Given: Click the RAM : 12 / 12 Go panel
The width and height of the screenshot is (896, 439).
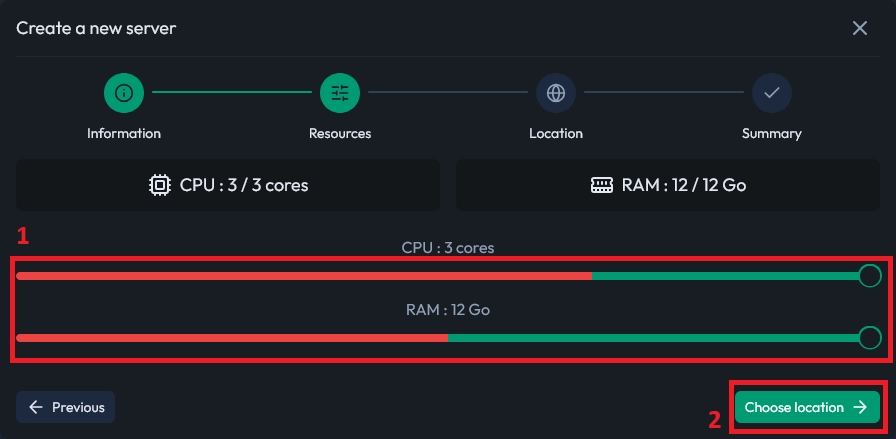Looking at the screenshot, I should (x=668, y=185).
